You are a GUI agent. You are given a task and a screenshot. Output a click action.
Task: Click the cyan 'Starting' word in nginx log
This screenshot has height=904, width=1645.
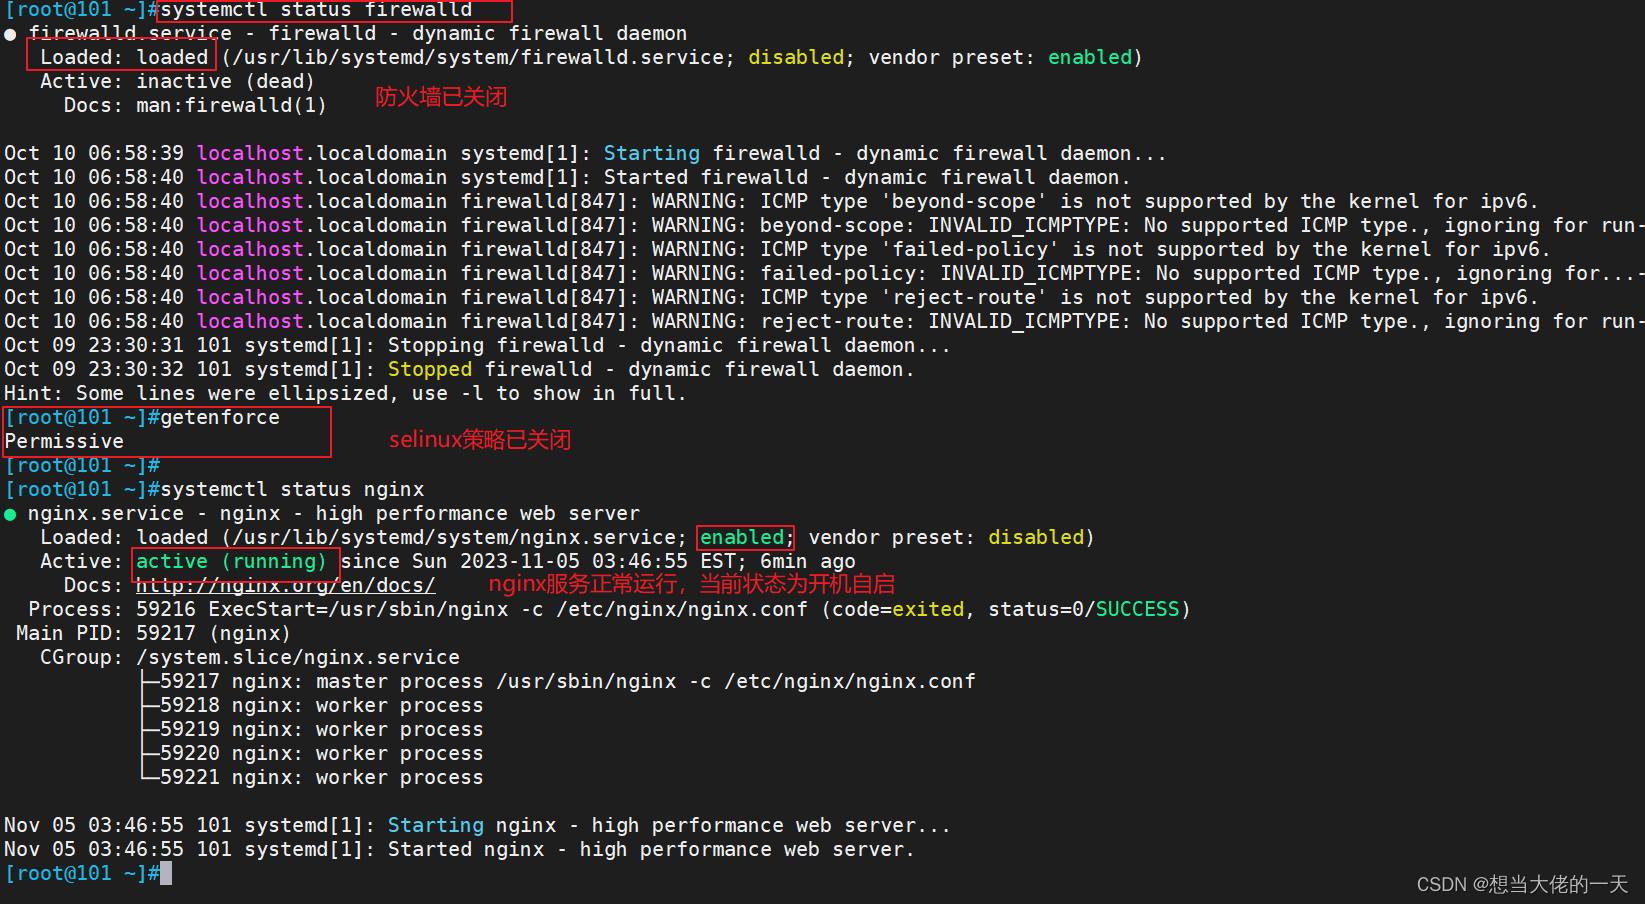(x=436, y=825)
